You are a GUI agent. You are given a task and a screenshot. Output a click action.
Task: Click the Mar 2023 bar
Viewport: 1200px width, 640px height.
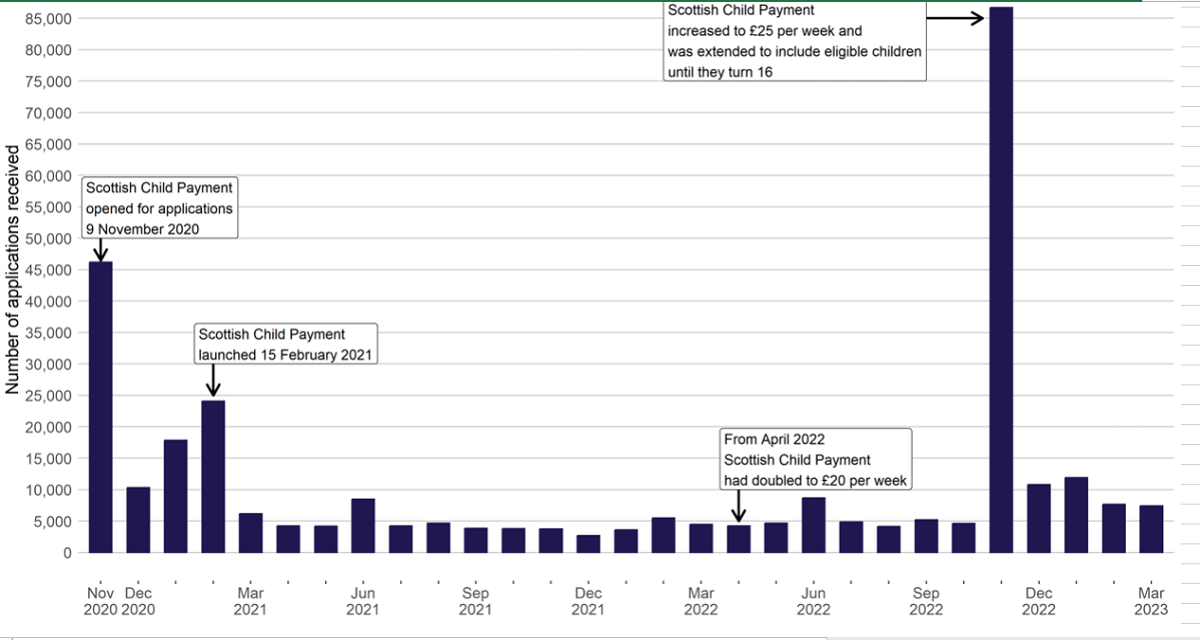click(1151, 529)
